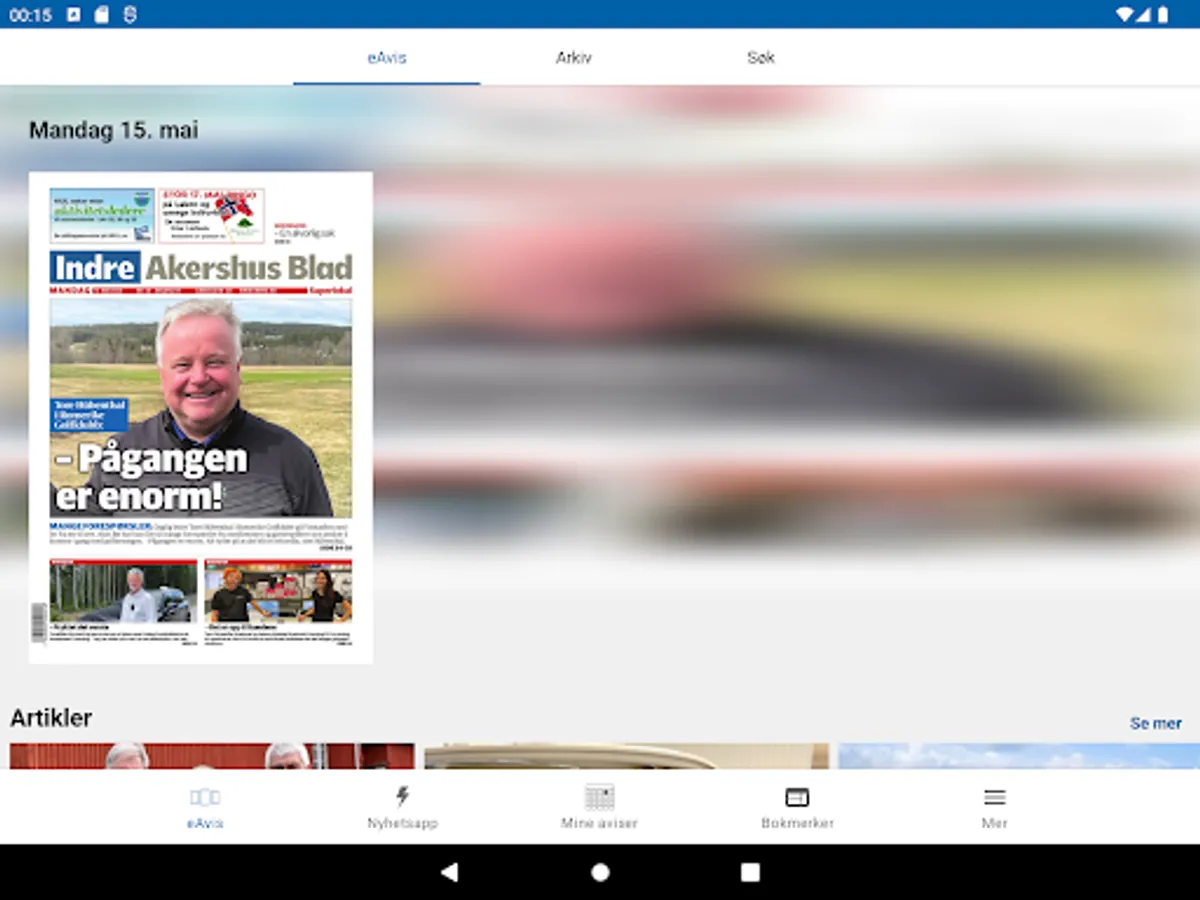Tap the Se mer link
This screenshot has height=900, width=1200.
click(x=1156, y=723)
